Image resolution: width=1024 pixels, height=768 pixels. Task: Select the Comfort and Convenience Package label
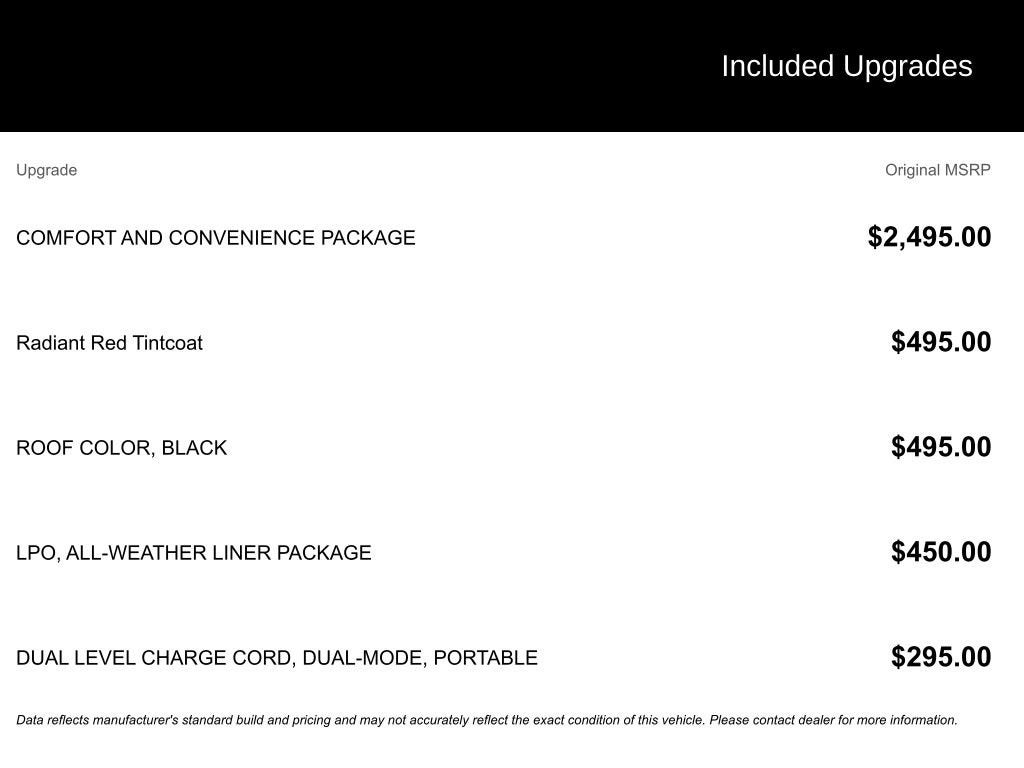pyautogui.click(x=215, y=238)
